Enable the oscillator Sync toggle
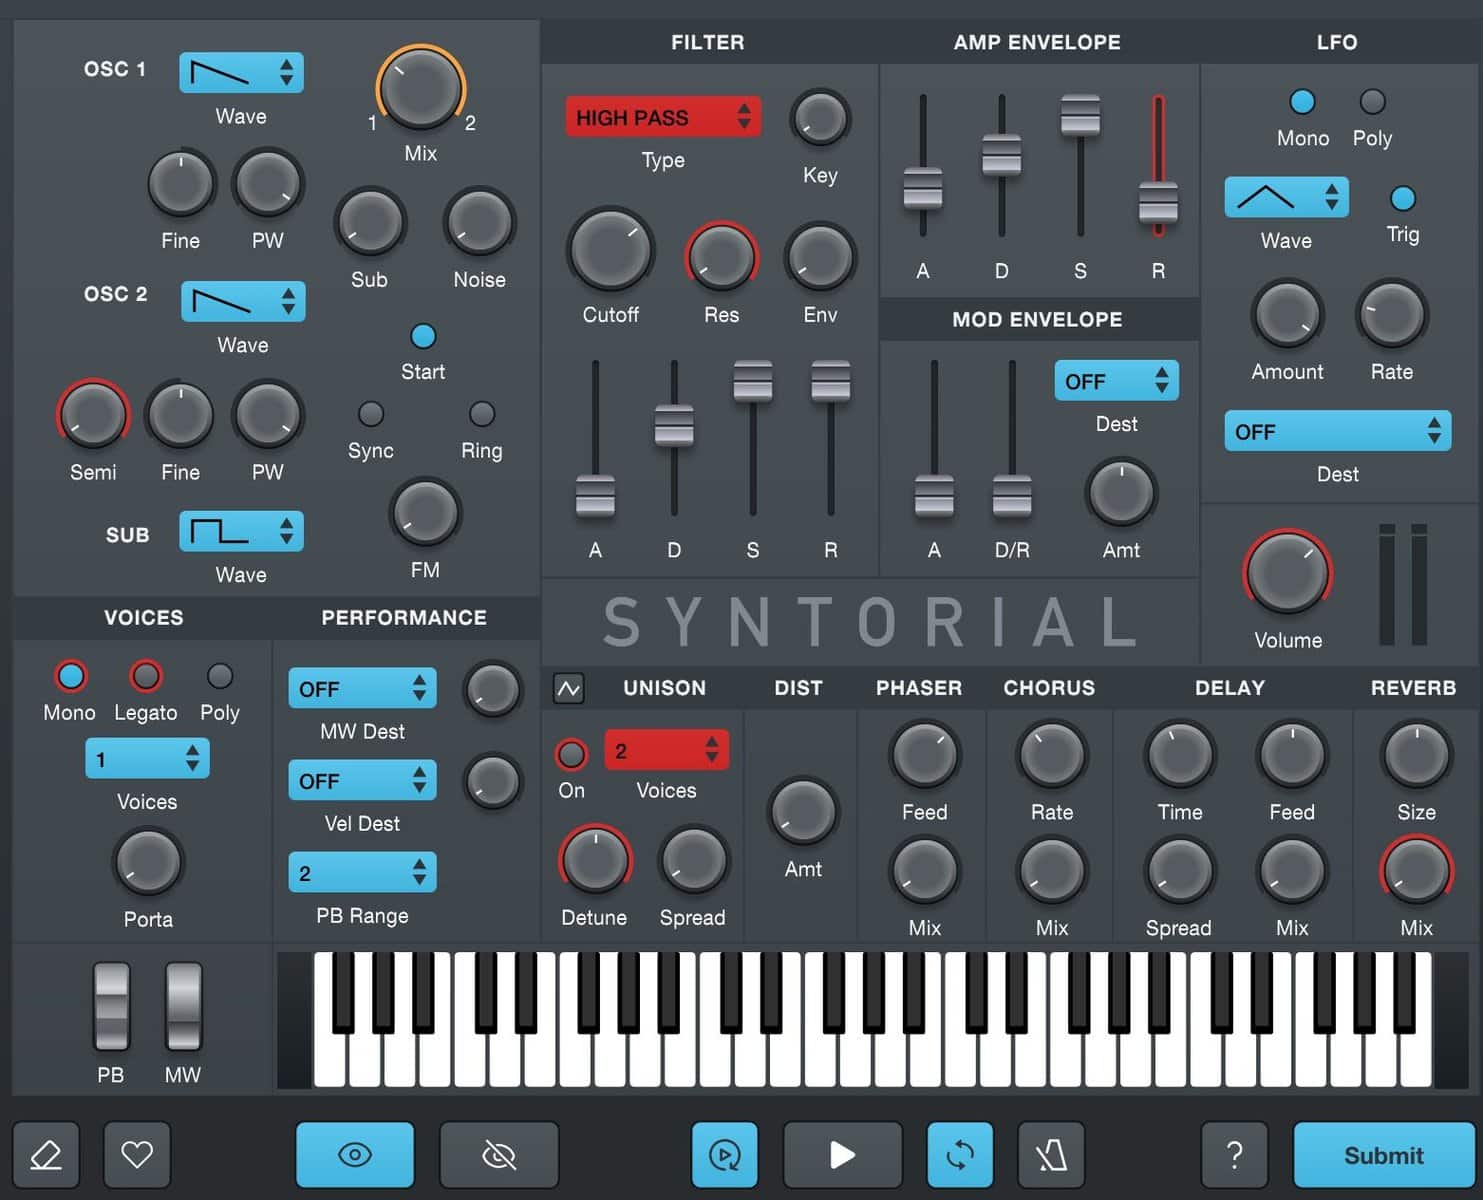Image resolution: width=1483 pixels, height=1200 pixels. tap(371, 413)
